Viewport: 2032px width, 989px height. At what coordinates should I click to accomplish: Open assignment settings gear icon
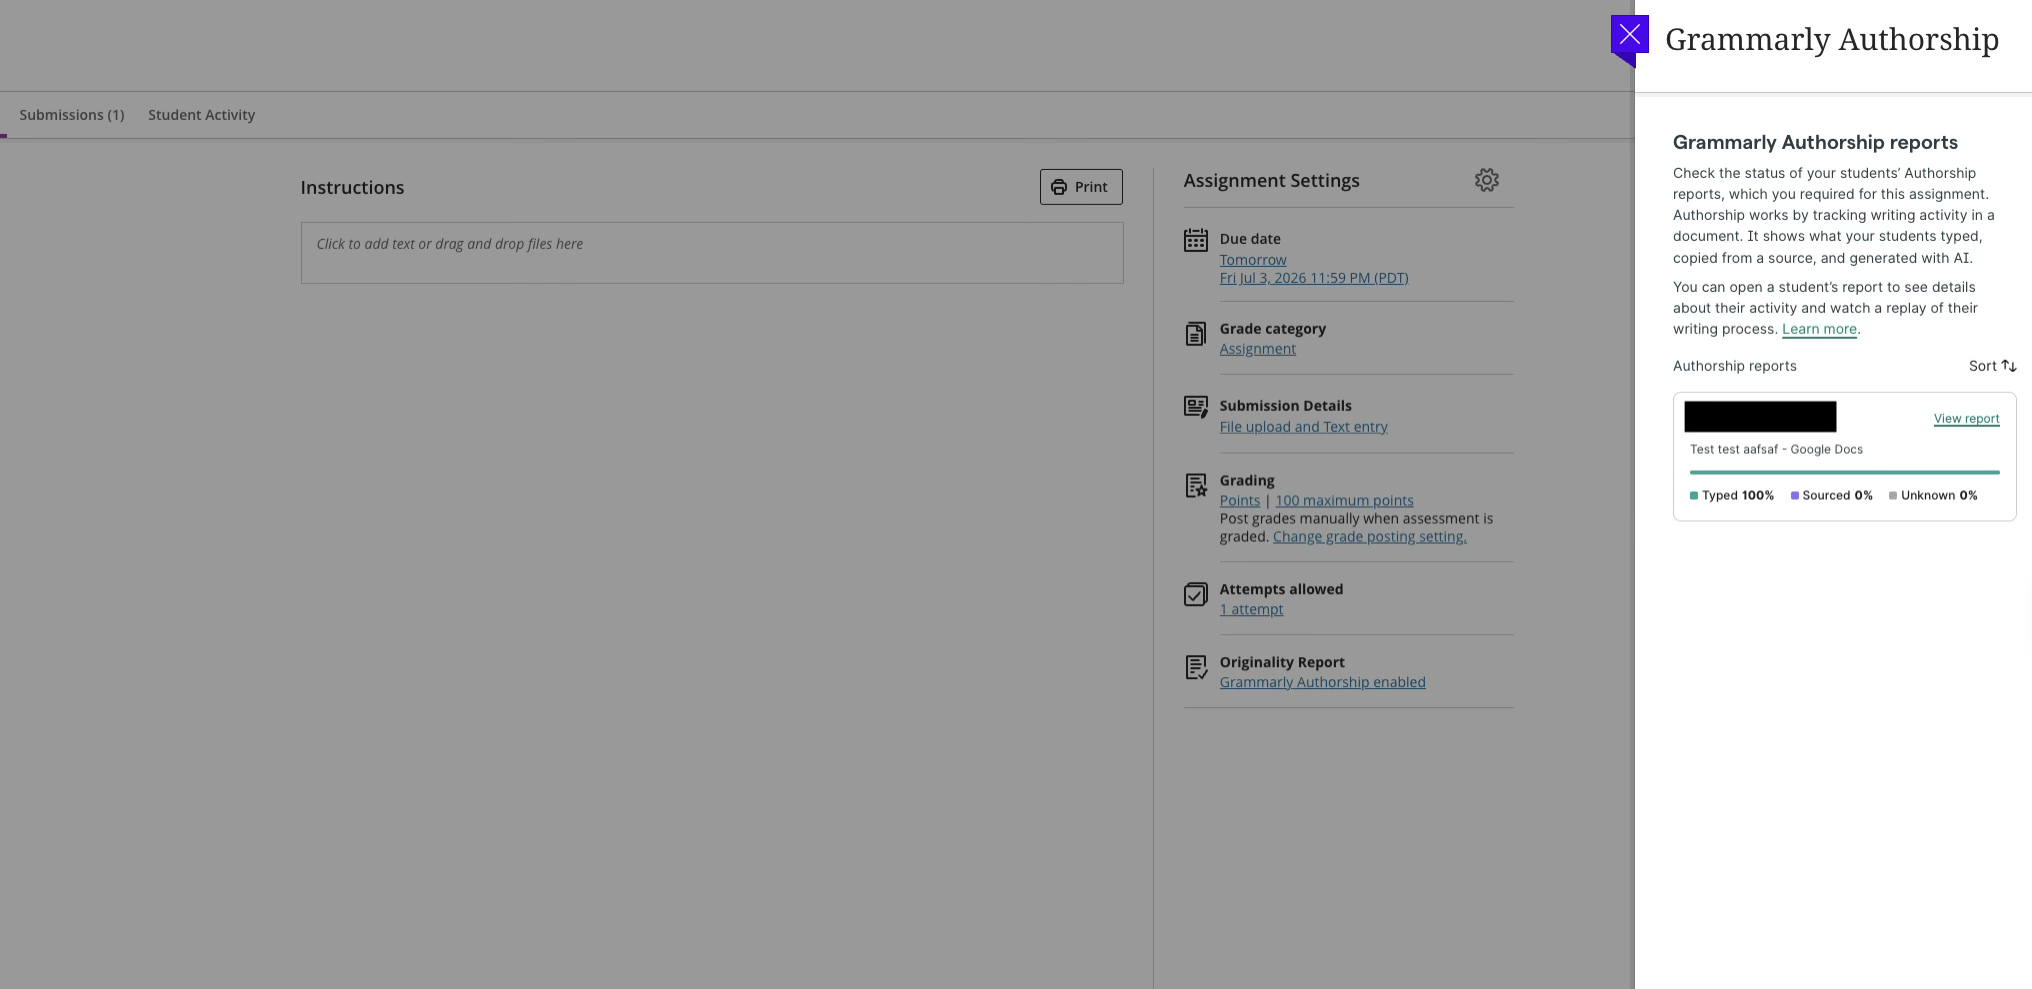point(1487,180)
